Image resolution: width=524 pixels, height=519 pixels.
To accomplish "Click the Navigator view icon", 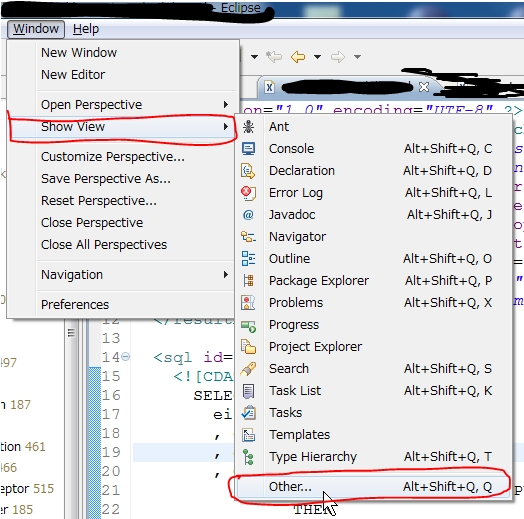I will (x=248, y=237).
